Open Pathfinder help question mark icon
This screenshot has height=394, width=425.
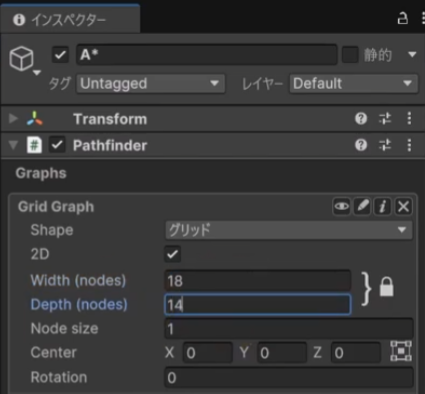pos(361,145)
